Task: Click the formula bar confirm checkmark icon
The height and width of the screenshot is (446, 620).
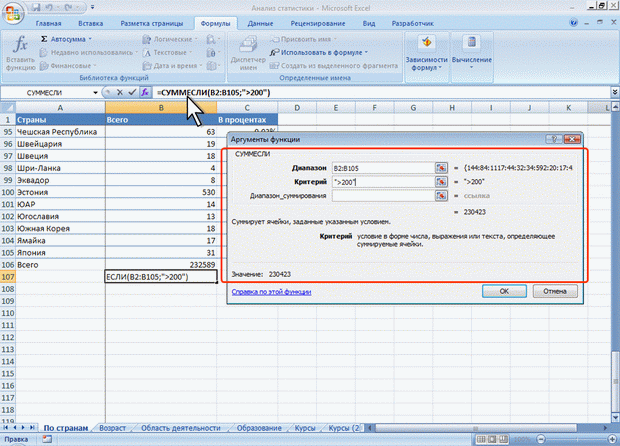Action: [132, 93]
